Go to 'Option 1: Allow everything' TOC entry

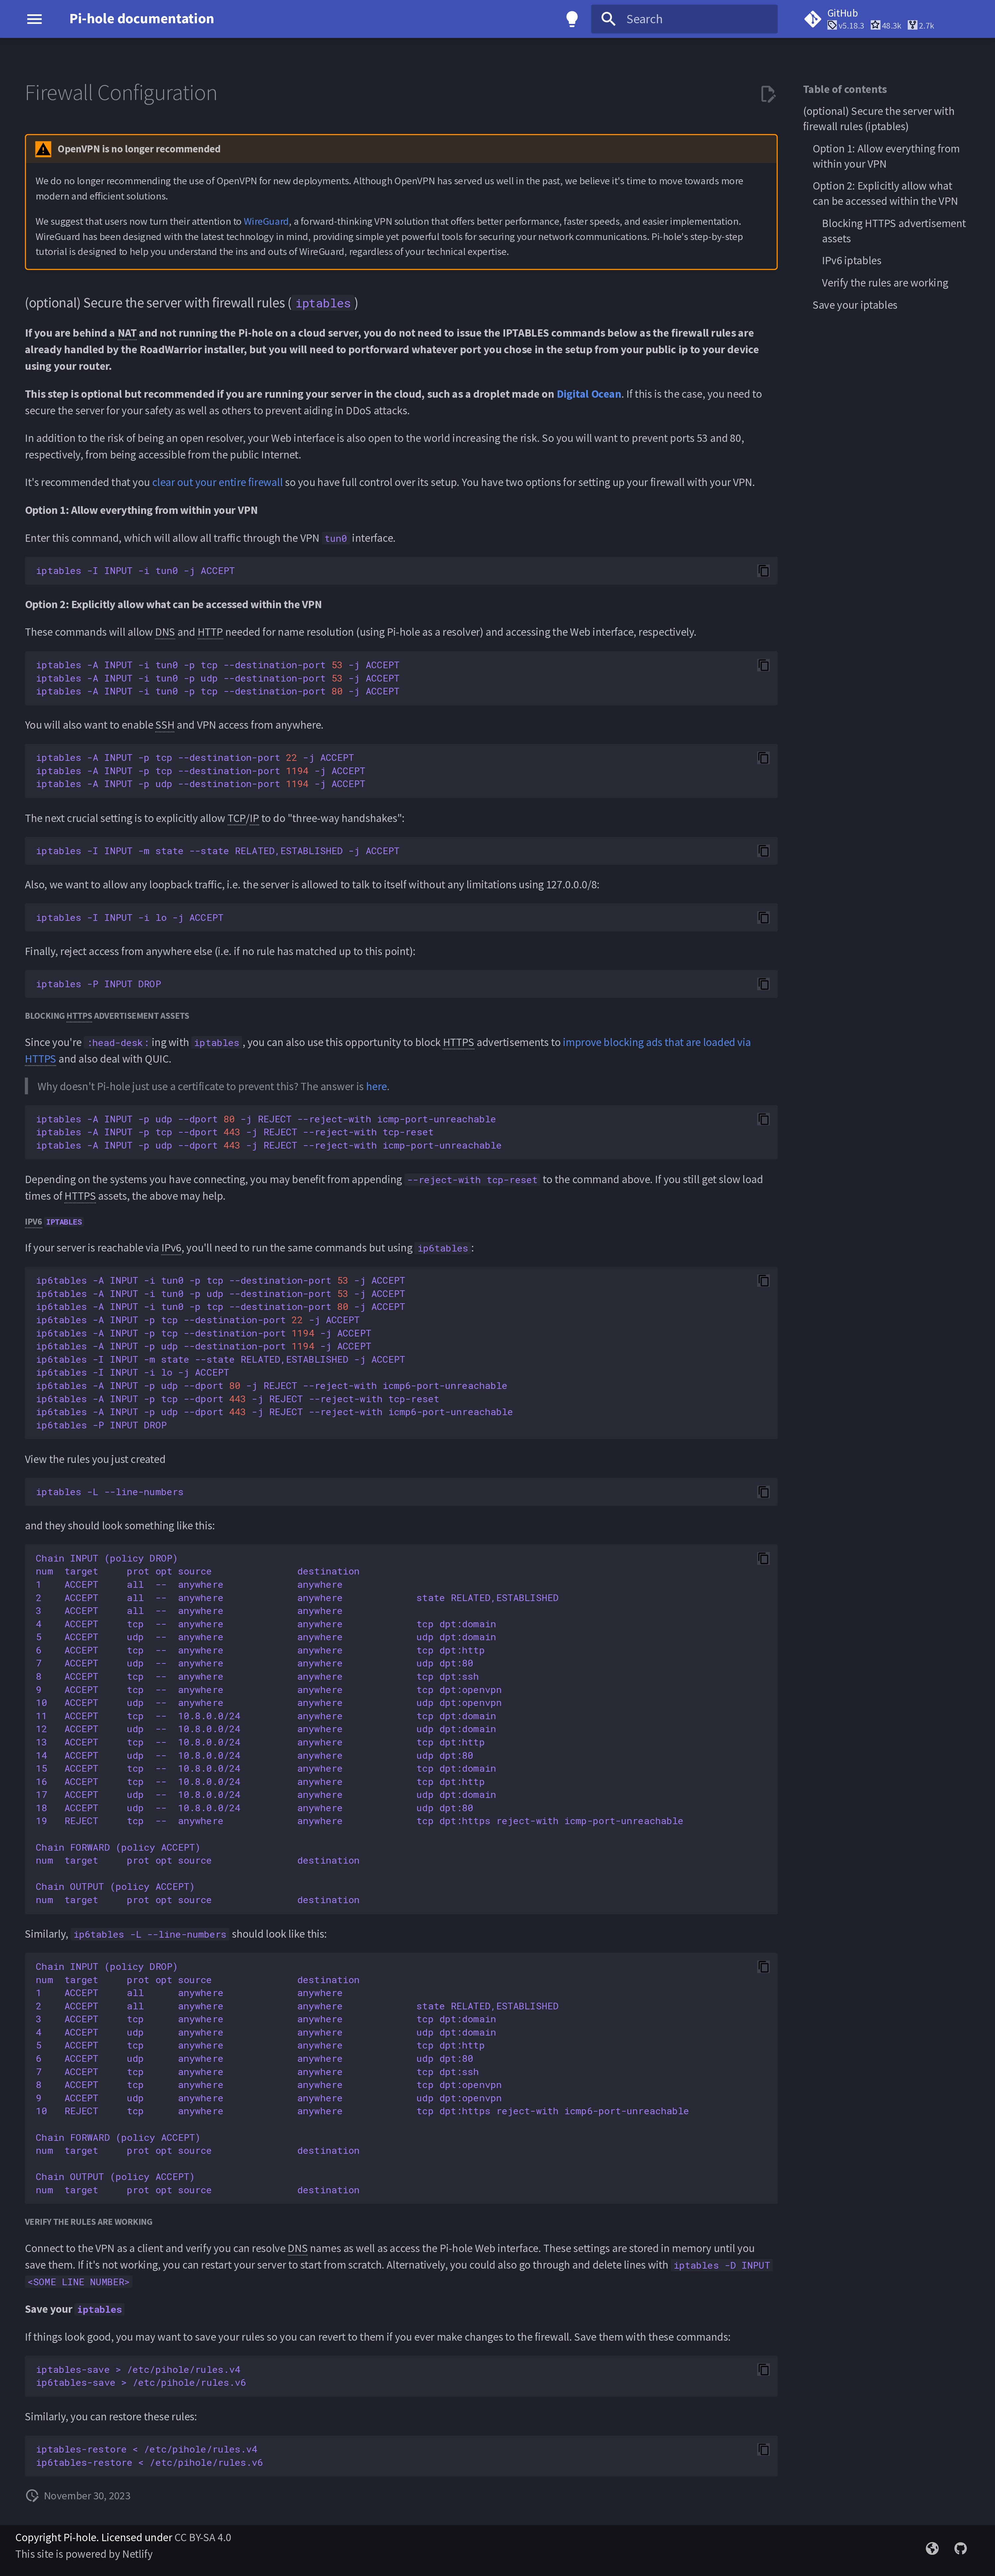886,156
